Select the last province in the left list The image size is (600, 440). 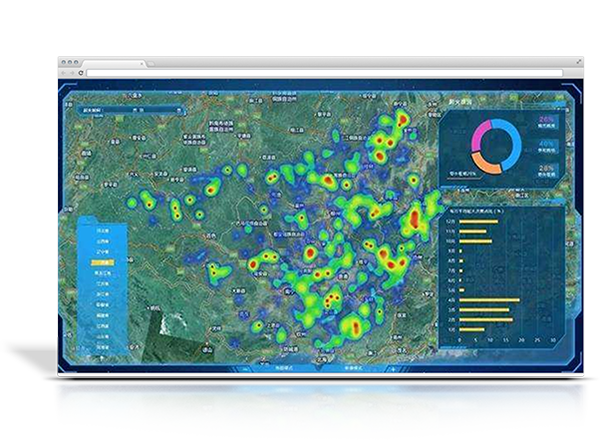(104, 347)
